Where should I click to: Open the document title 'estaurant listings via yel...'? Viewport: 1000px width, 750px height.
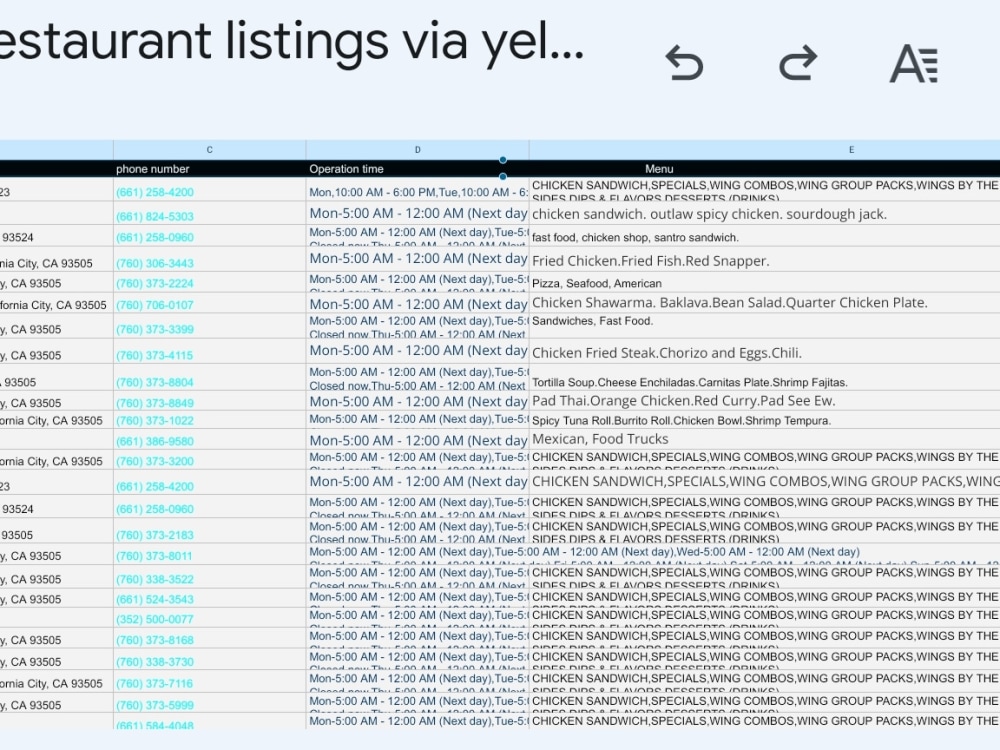291,42
